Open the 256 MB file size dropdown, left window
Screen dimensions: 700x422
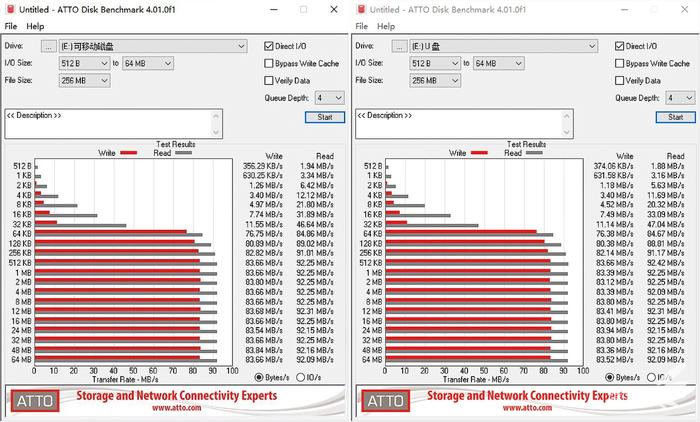(84, 80)
